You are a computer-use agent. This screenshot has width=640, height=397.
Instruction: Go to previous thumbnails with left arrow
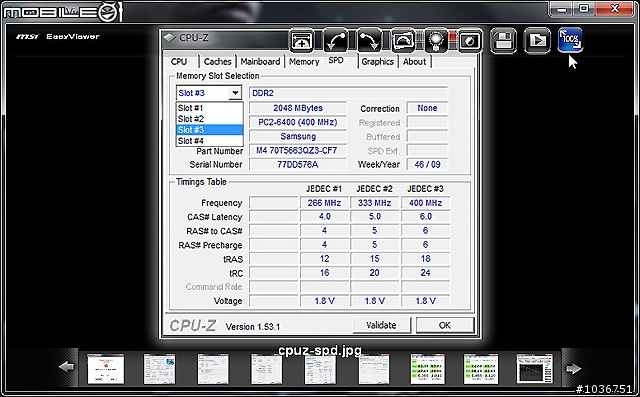click(67, 367)
